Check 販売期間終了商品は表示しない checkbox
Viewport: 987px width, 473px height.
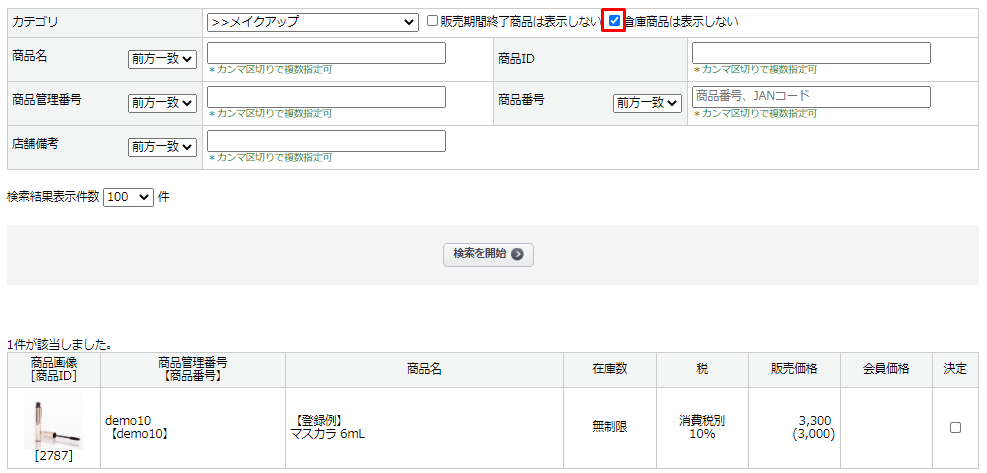(x=432, y=21)
